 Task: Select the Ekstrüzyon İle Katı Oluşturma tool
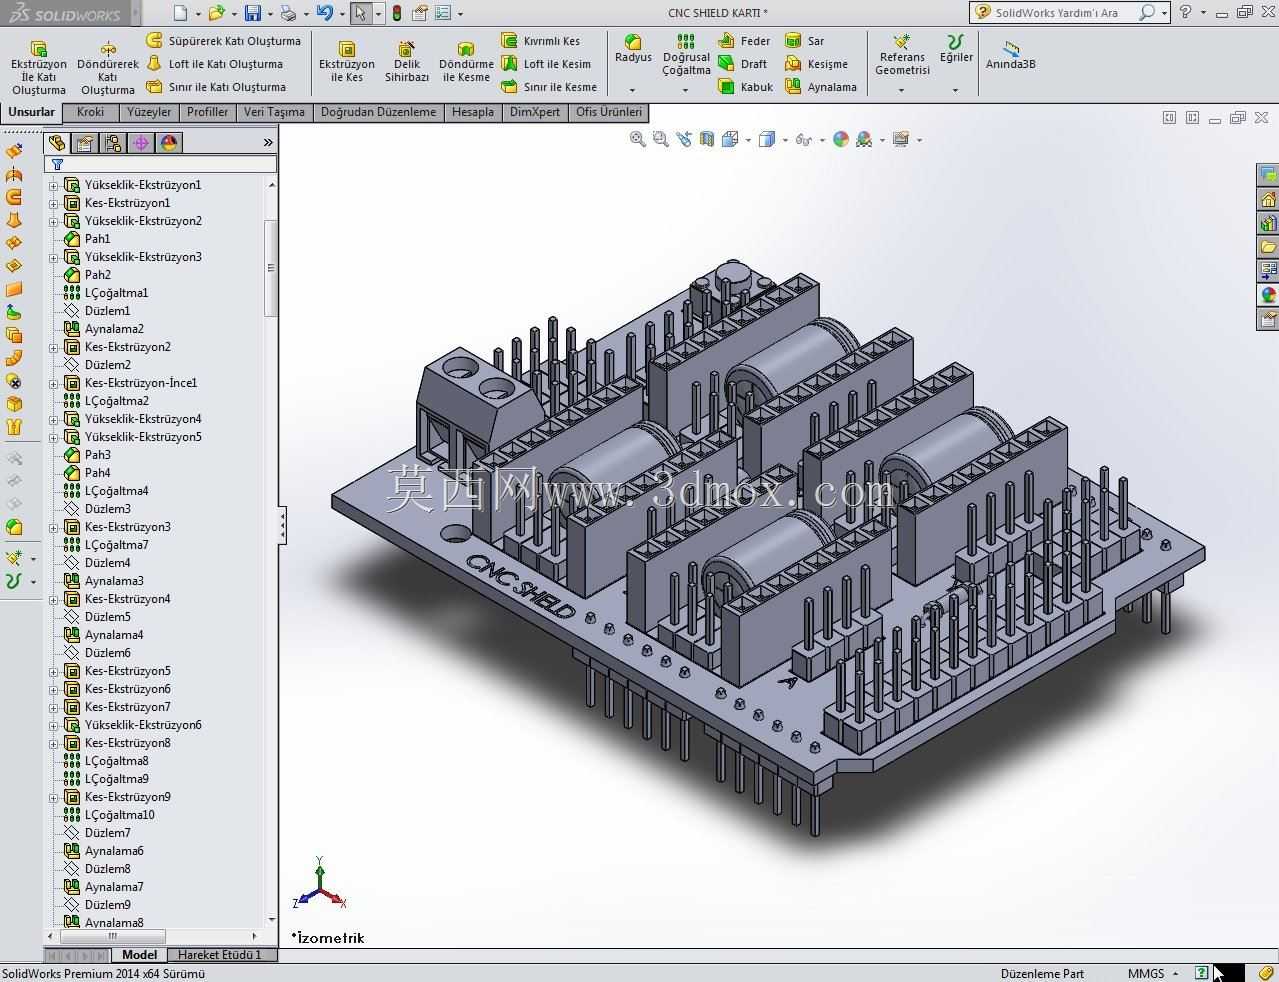[38, 68]
